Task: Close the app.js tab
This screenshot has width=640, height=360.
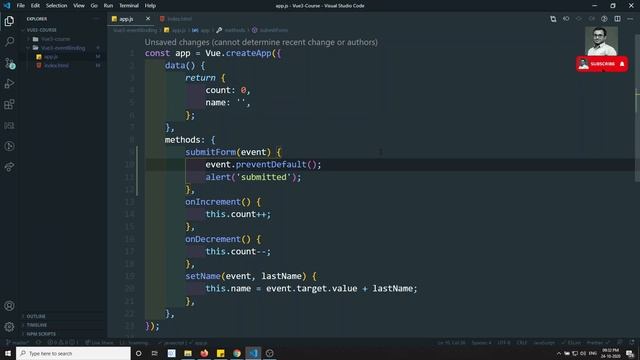Action: pos(148,19)
